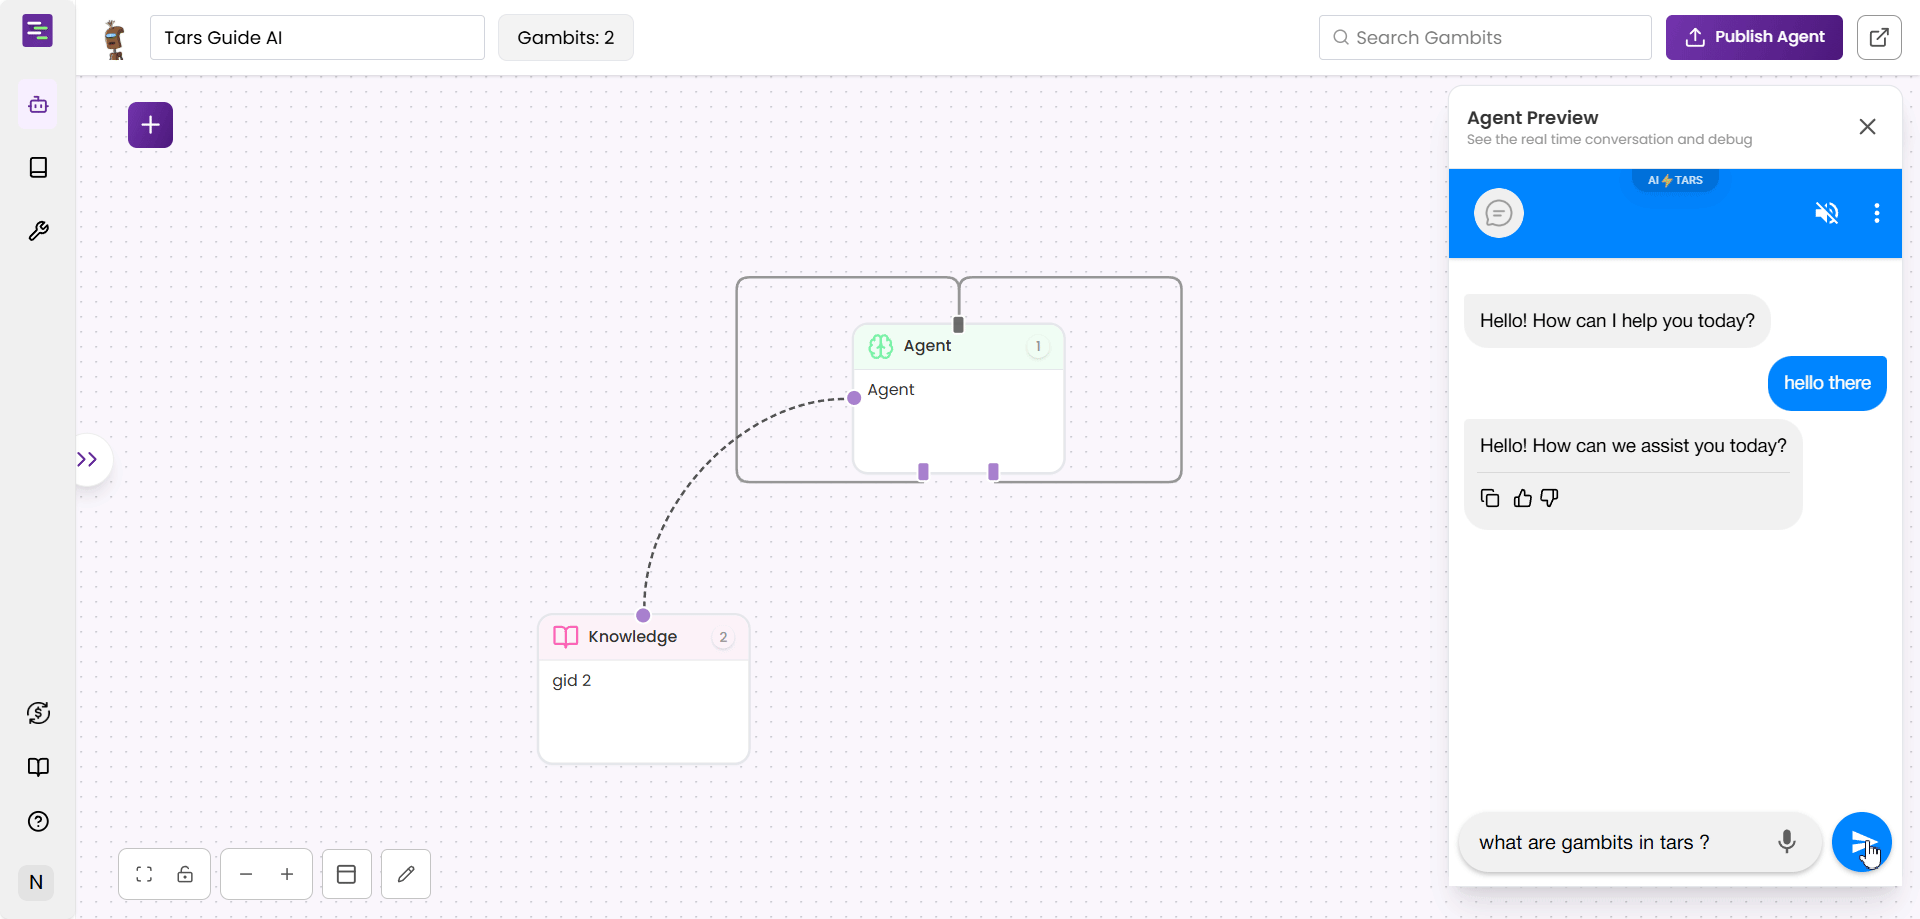Send the chat message with send button
The width and height of the screenshot is (1920, 919).
tap(1862, 842)
